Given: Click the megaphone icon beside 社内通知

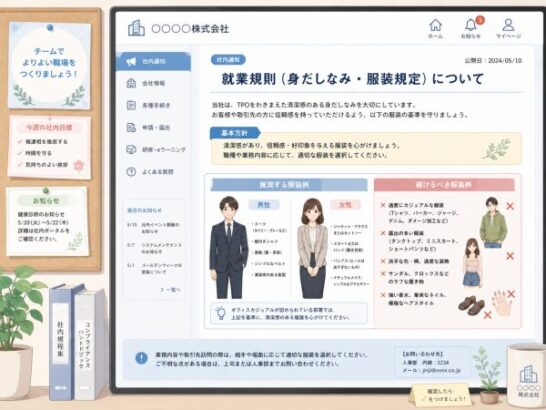Looking at the screenshot, I should pos(131,62).
